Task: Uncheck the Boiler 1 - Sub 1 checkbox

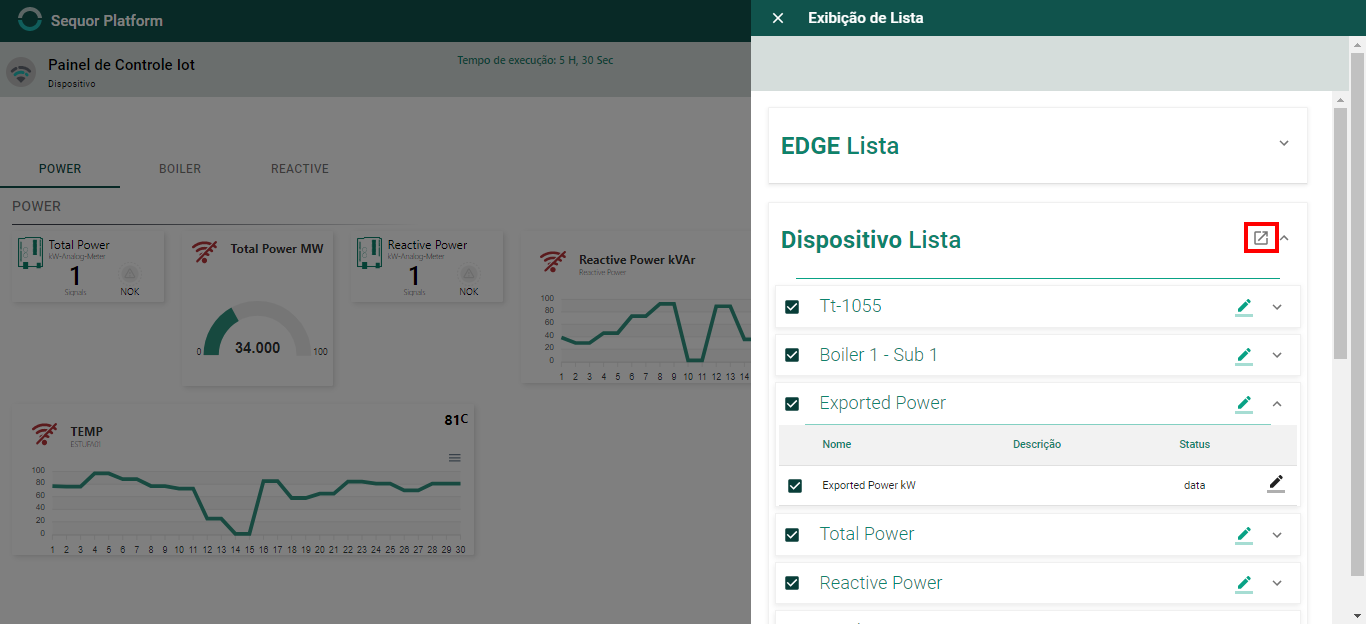Action: coord(792,355)
